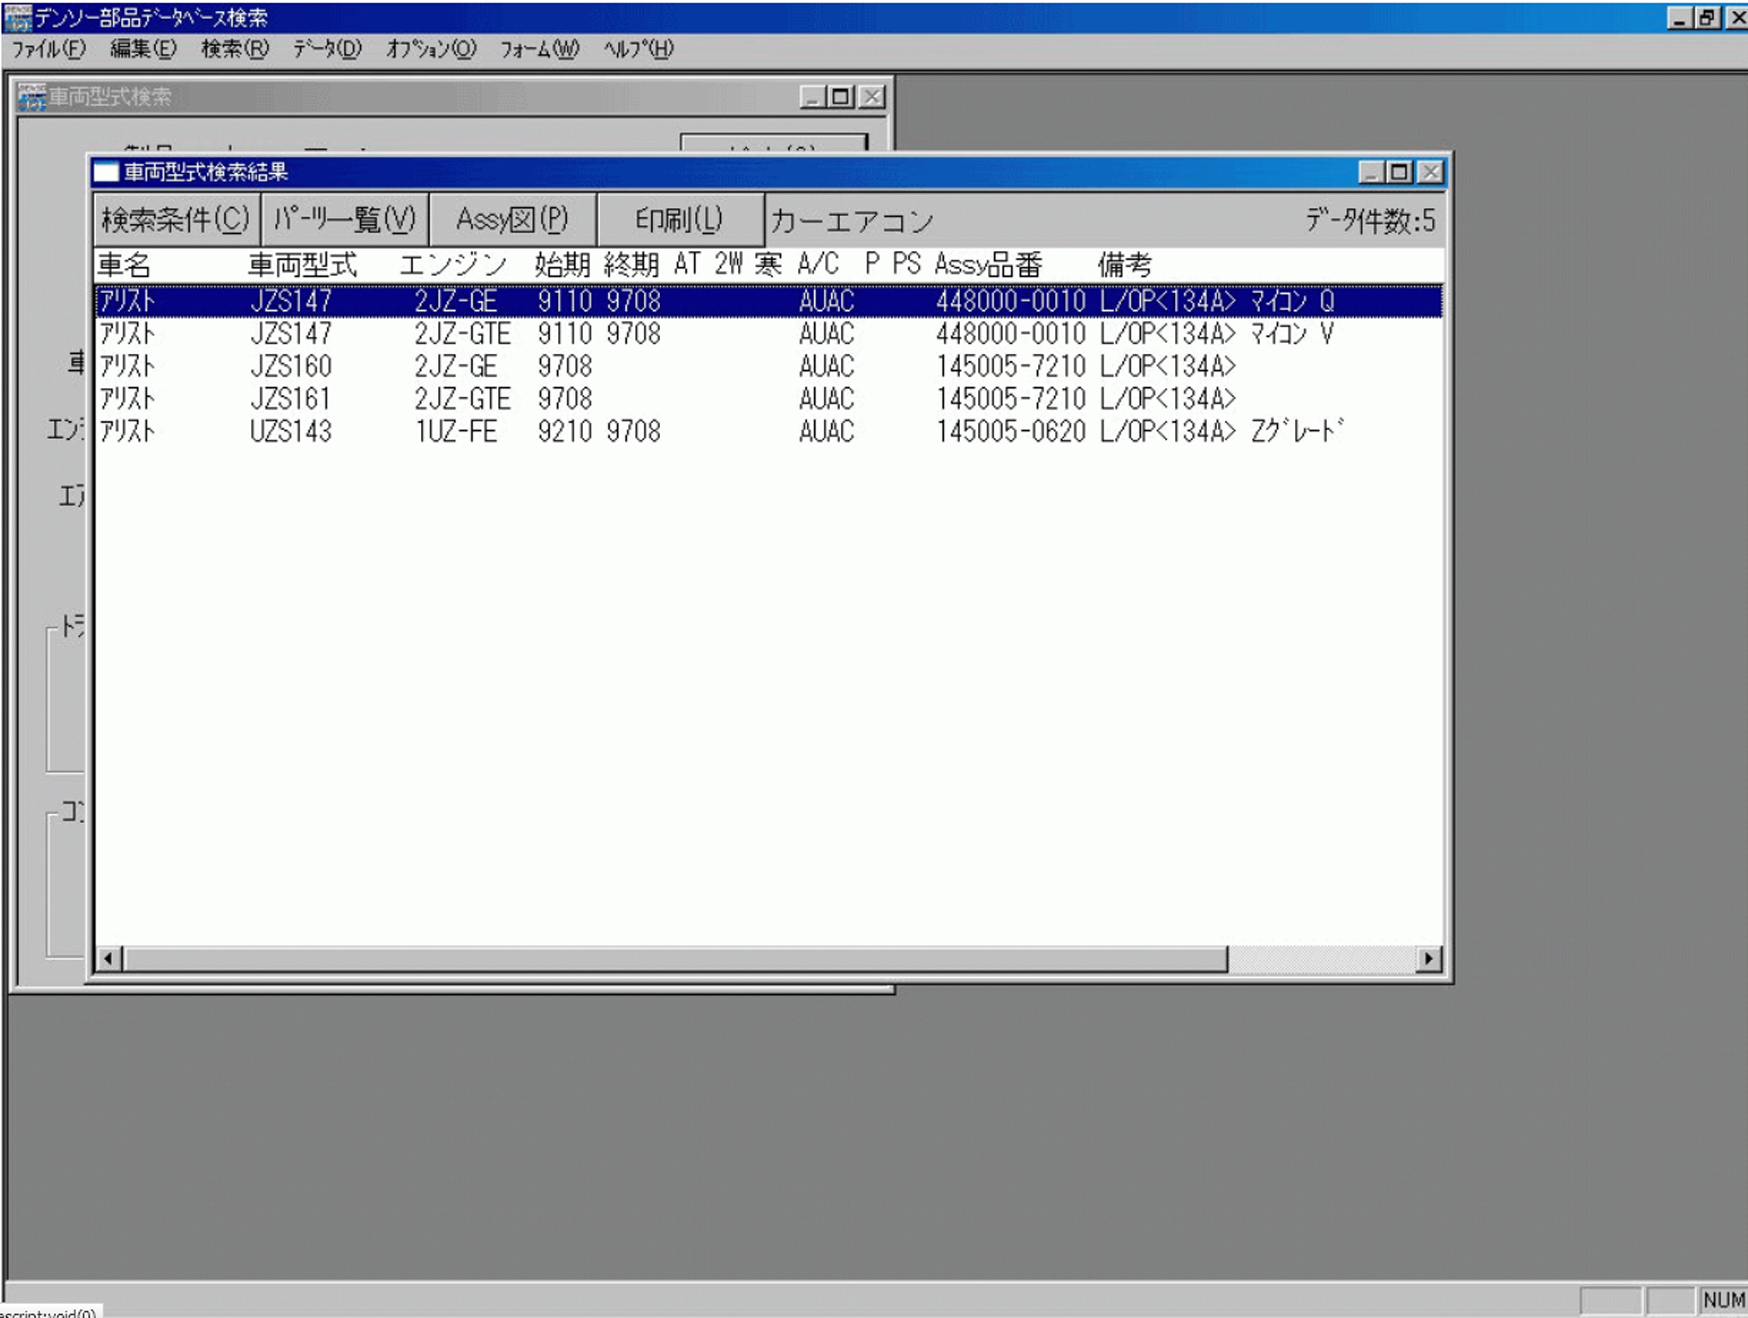This screenshot has height=1318, width=1748.
Task: Open the ヘルプ(H) menu
Action: pyautogui.click(x=638, y=49)
